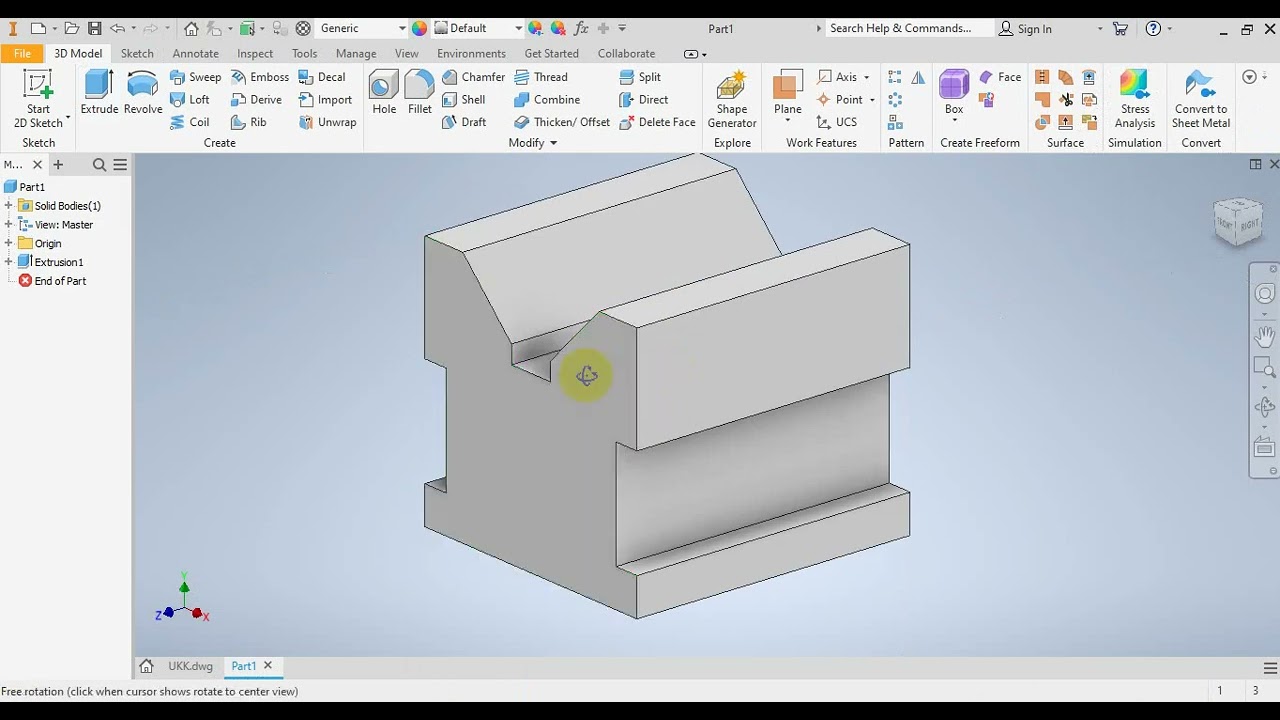Click the Delete Face tool
Image resolution: width=1280 pixels, height=720 pixels.
tap(657, 122)
